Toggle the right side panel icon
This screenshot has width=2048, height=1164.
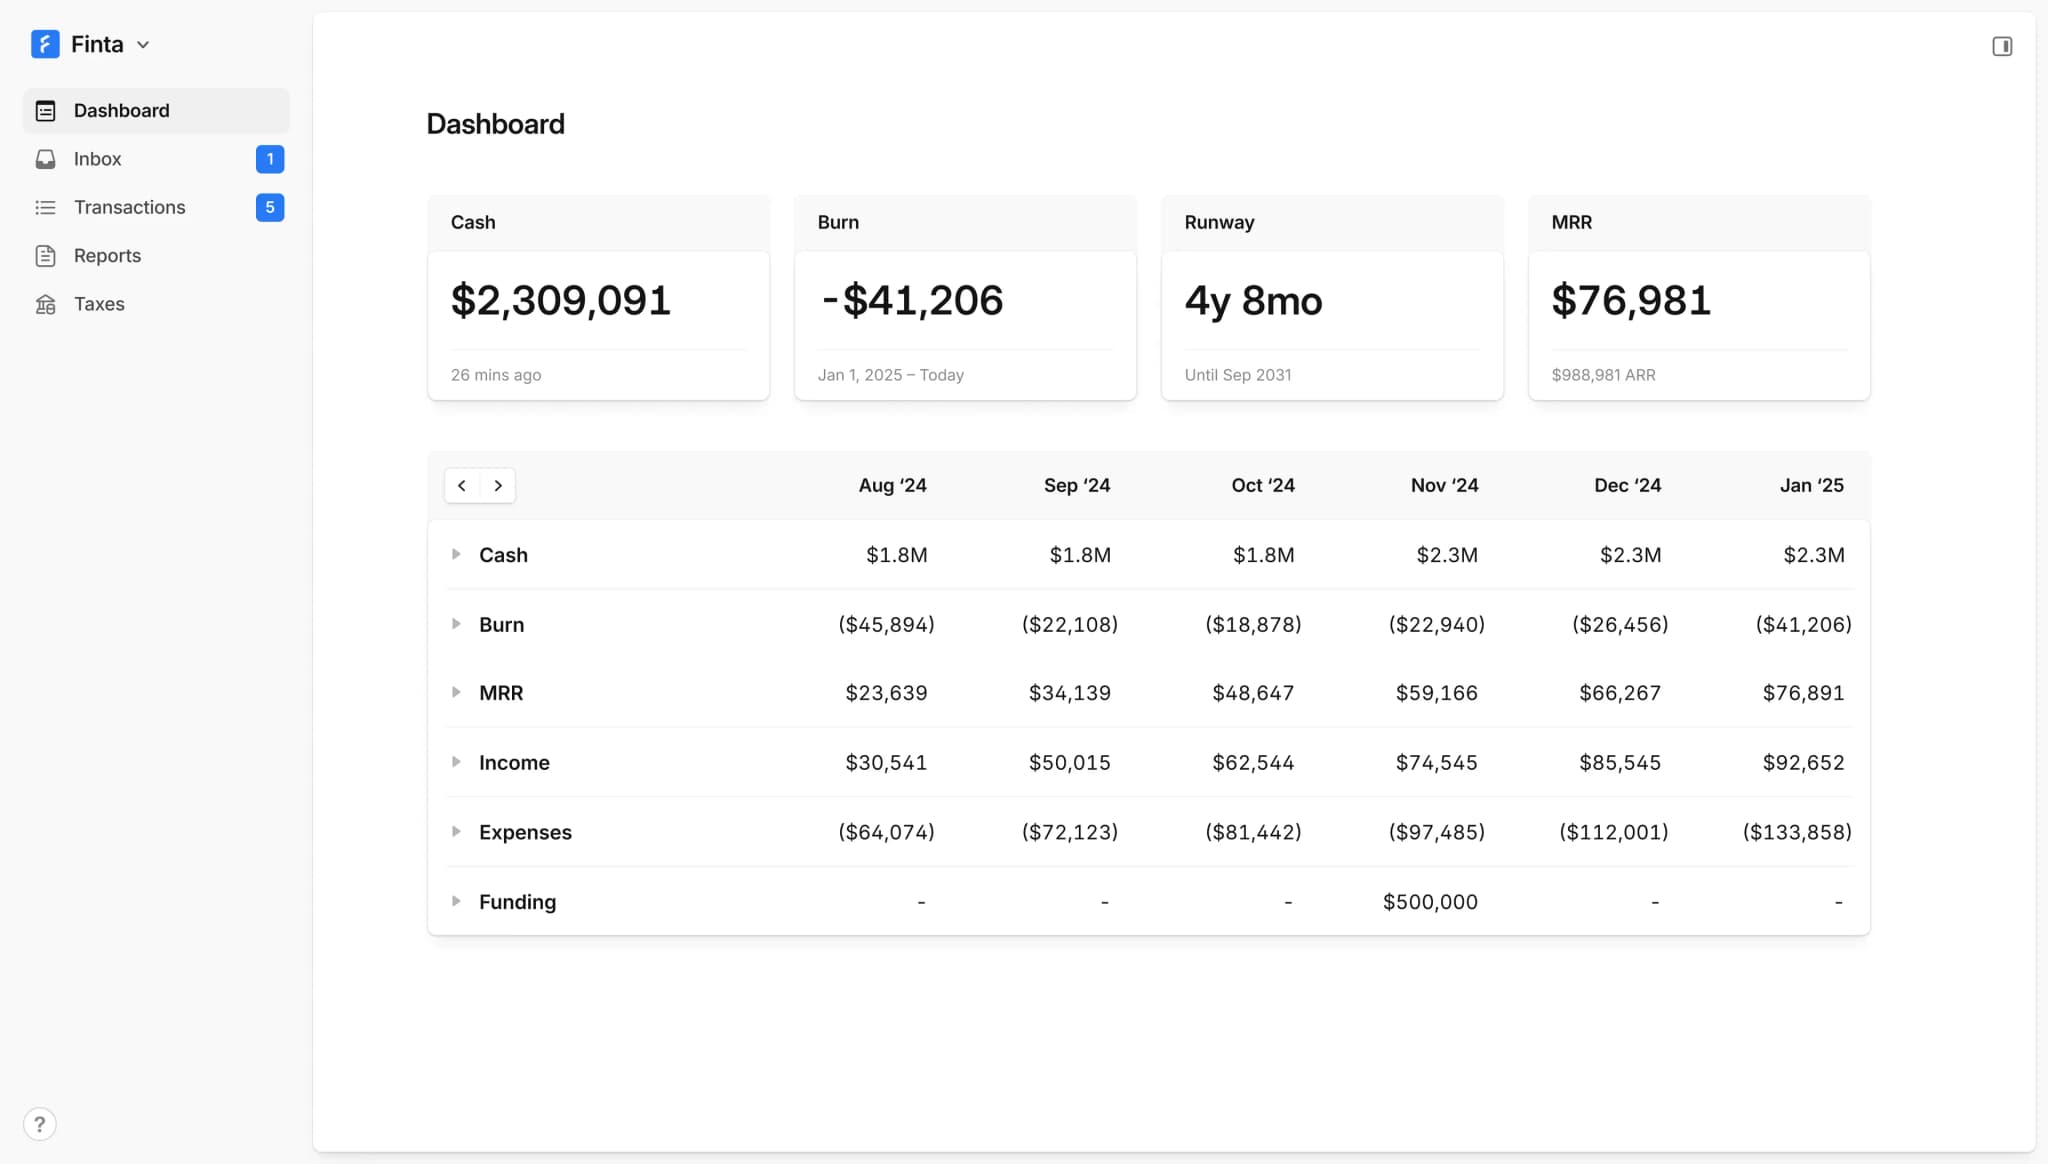tap(2001, 46)
